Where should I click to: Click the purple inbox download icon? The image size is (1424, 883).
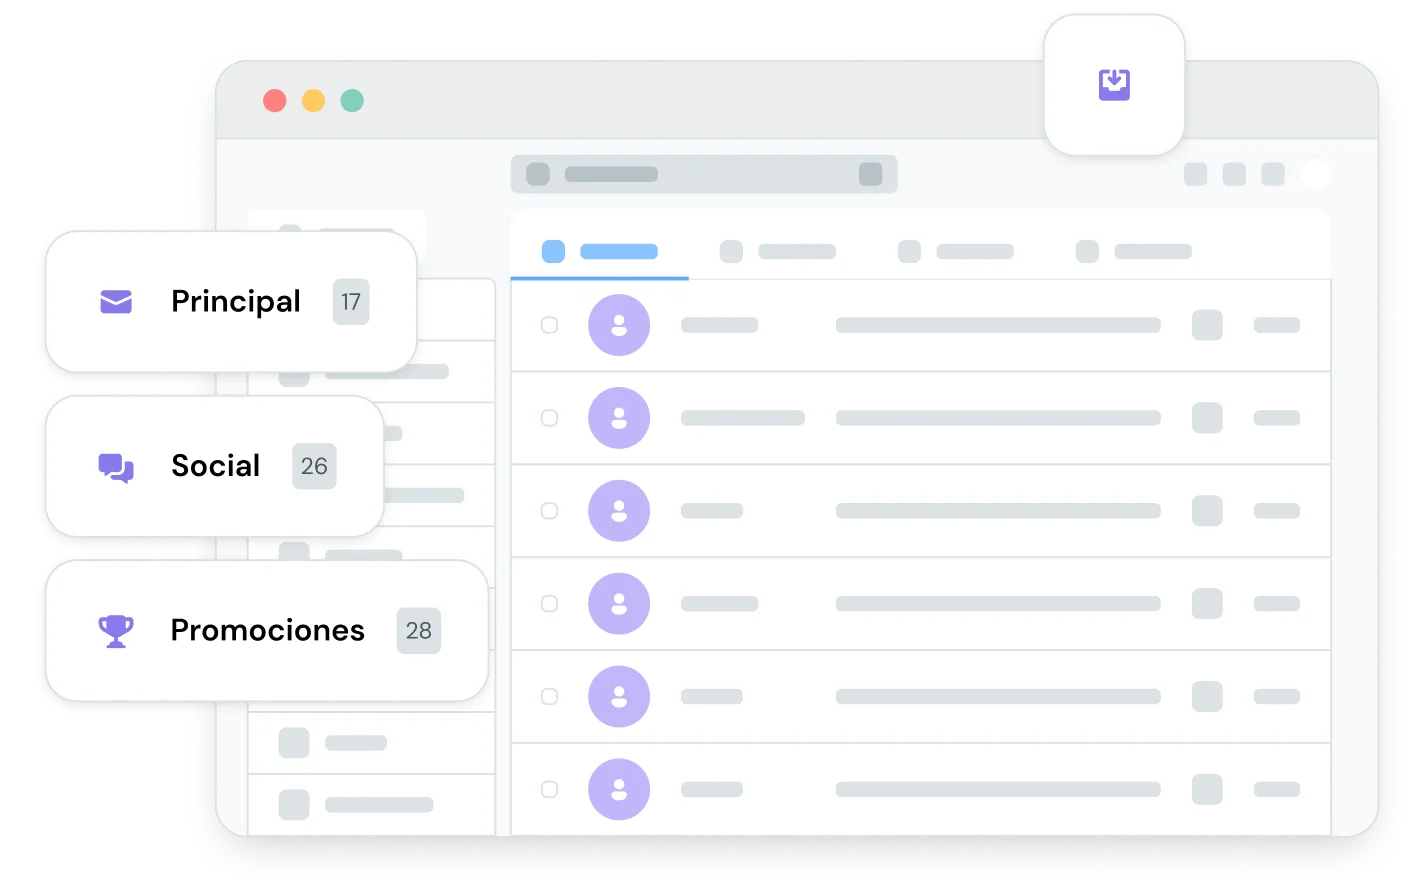1114,85
